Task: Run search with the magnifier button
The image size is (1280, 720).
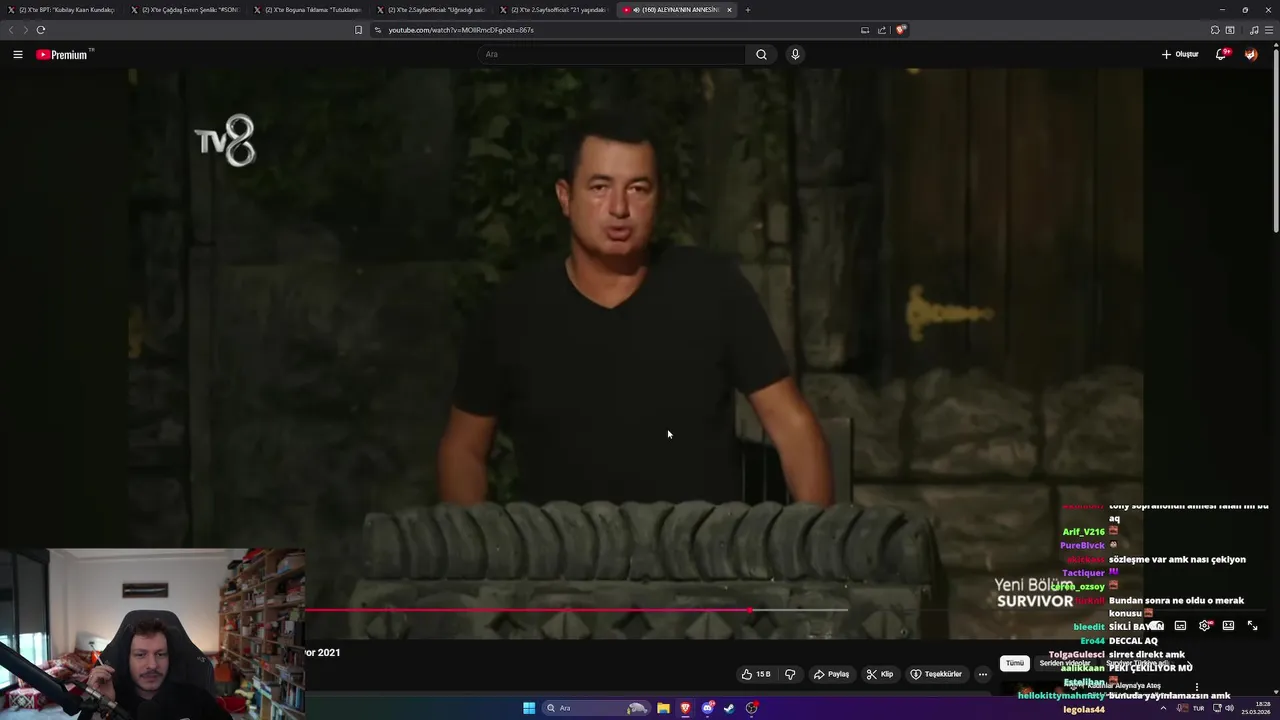Action: (x=761, y=54)
